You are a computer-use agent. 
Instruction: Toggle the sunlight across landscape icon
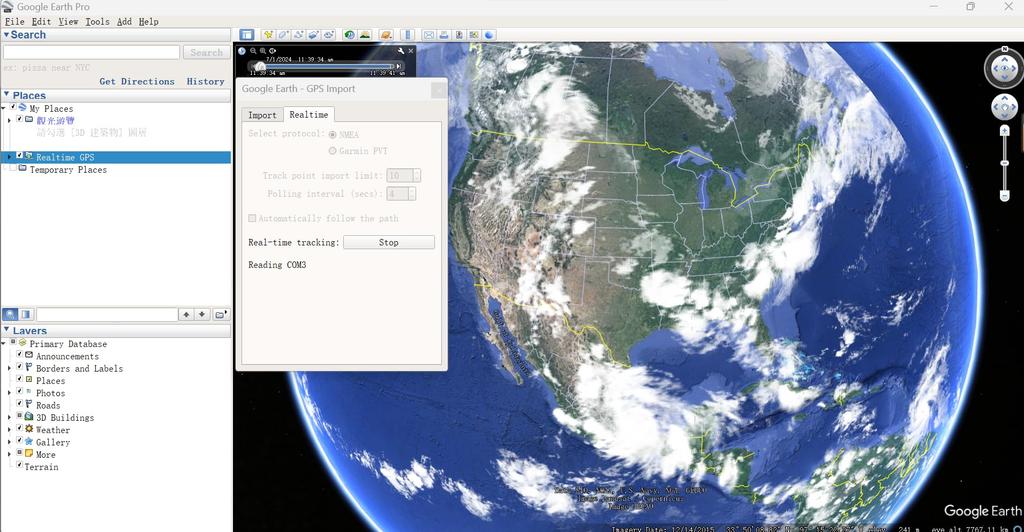click(365, 35)
